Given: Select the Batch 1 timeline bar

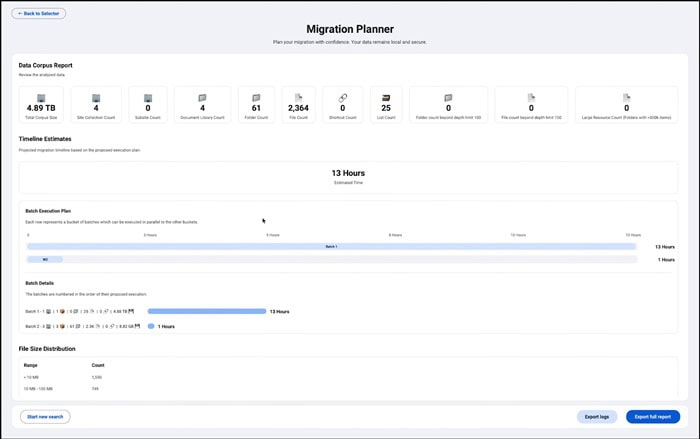Looking at the screenshot, I should tap(331, 247).
